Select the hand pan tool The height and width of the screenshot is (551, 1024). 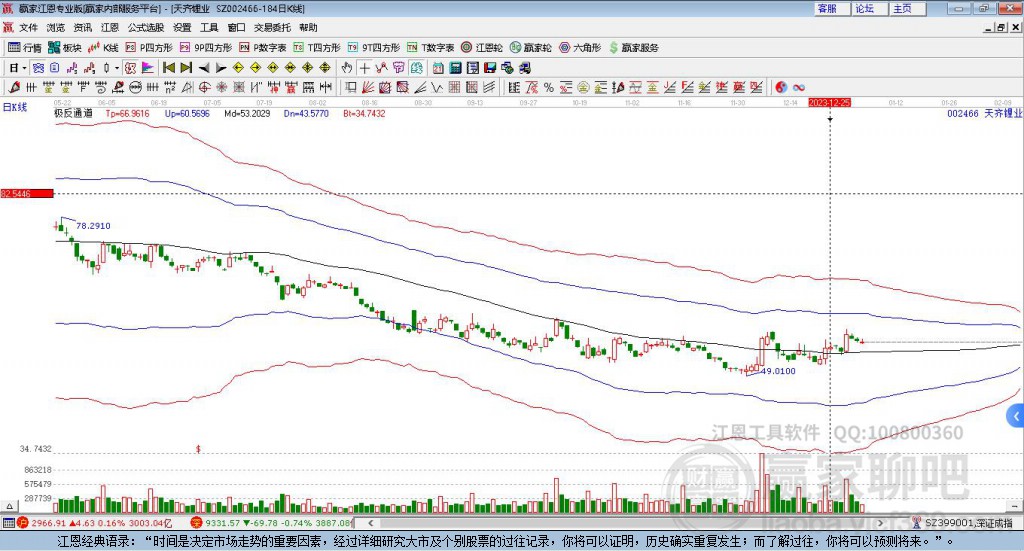pos(347,68)
